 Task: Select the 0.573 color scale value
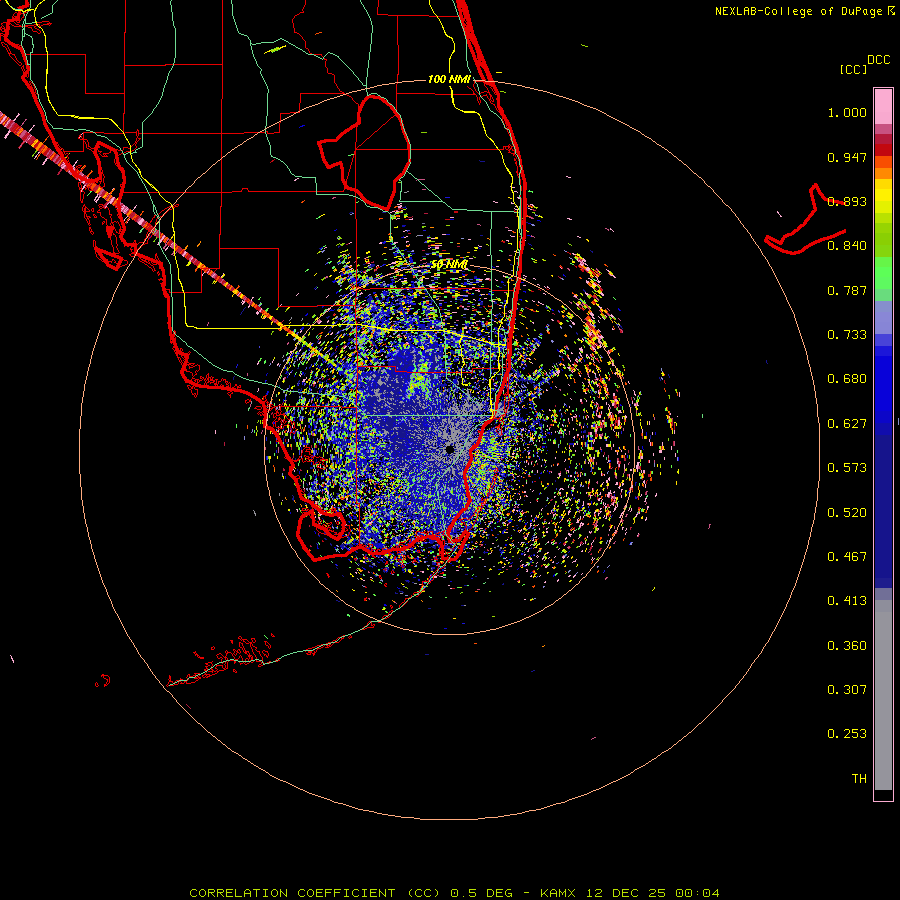[847, 468]
